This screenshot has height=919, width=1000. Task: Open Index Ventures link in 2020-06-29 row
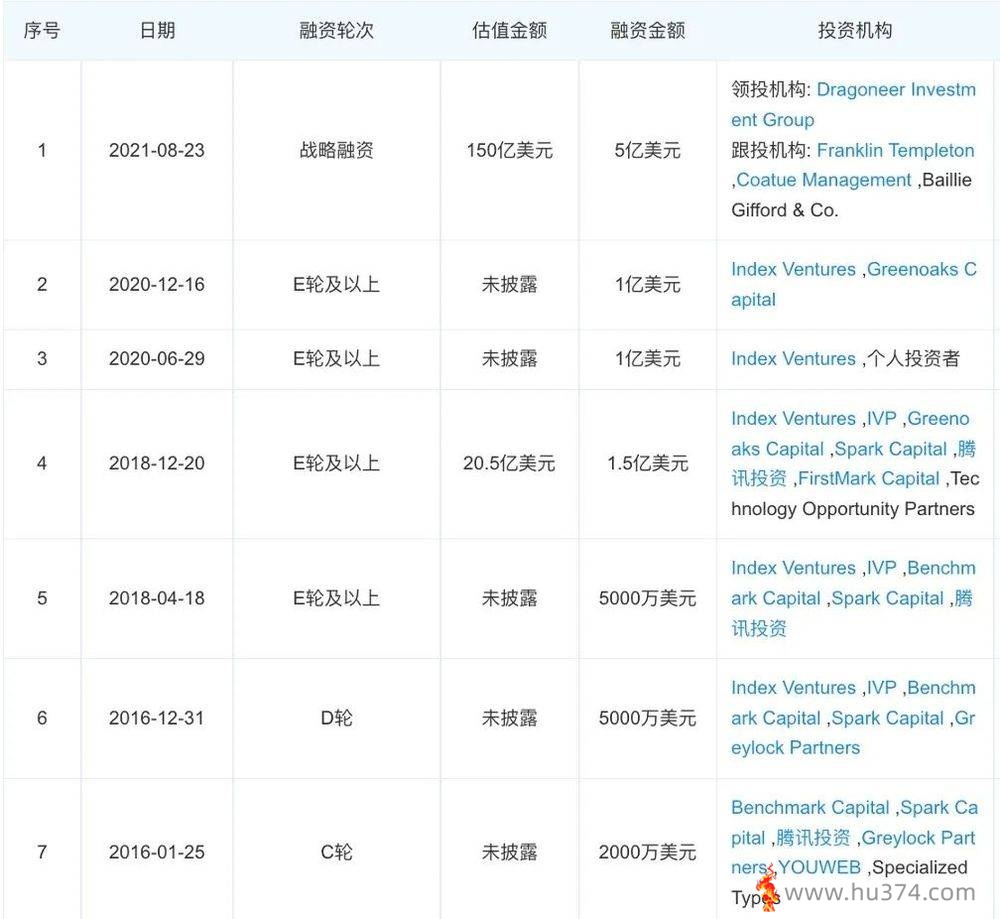[x=793, y=358]
